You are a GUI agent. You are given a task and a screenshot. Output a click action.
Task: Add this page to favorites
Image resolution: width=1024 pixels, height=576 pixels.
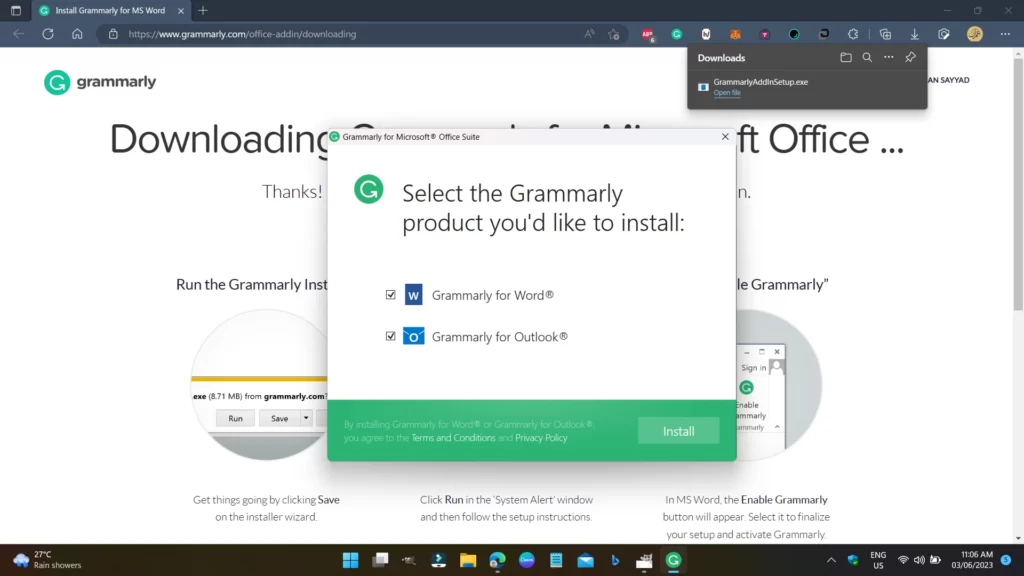(x=613, y=34)
